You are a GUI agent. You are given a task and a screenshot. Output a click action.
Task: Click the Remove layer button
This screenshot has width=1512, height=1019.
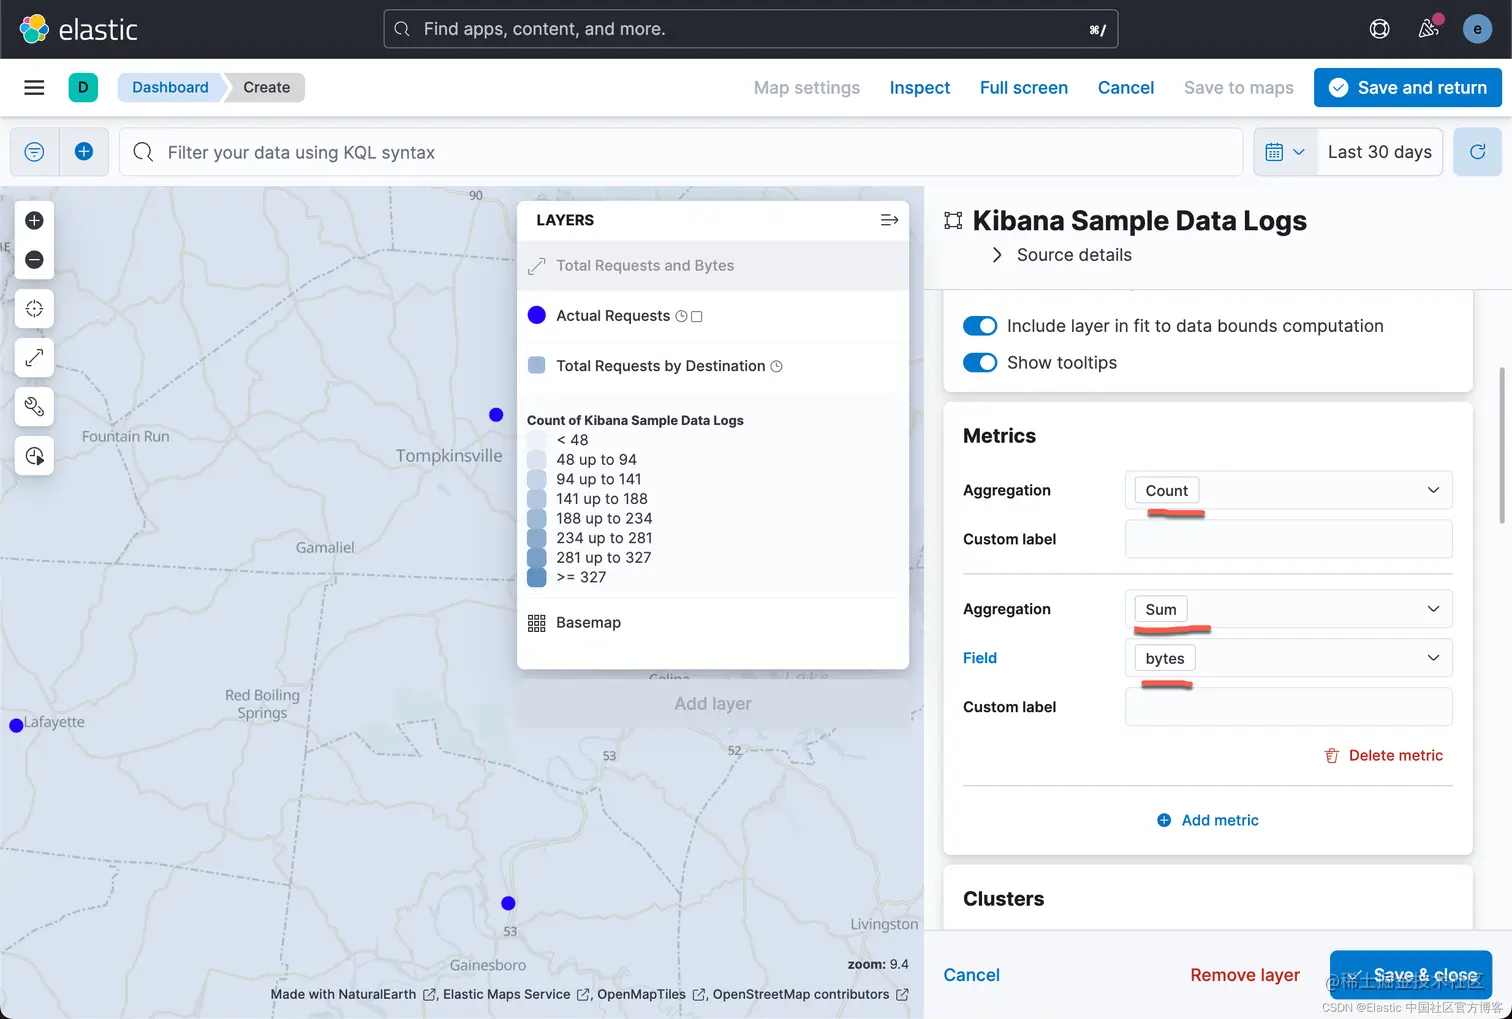coord(1245,975)
